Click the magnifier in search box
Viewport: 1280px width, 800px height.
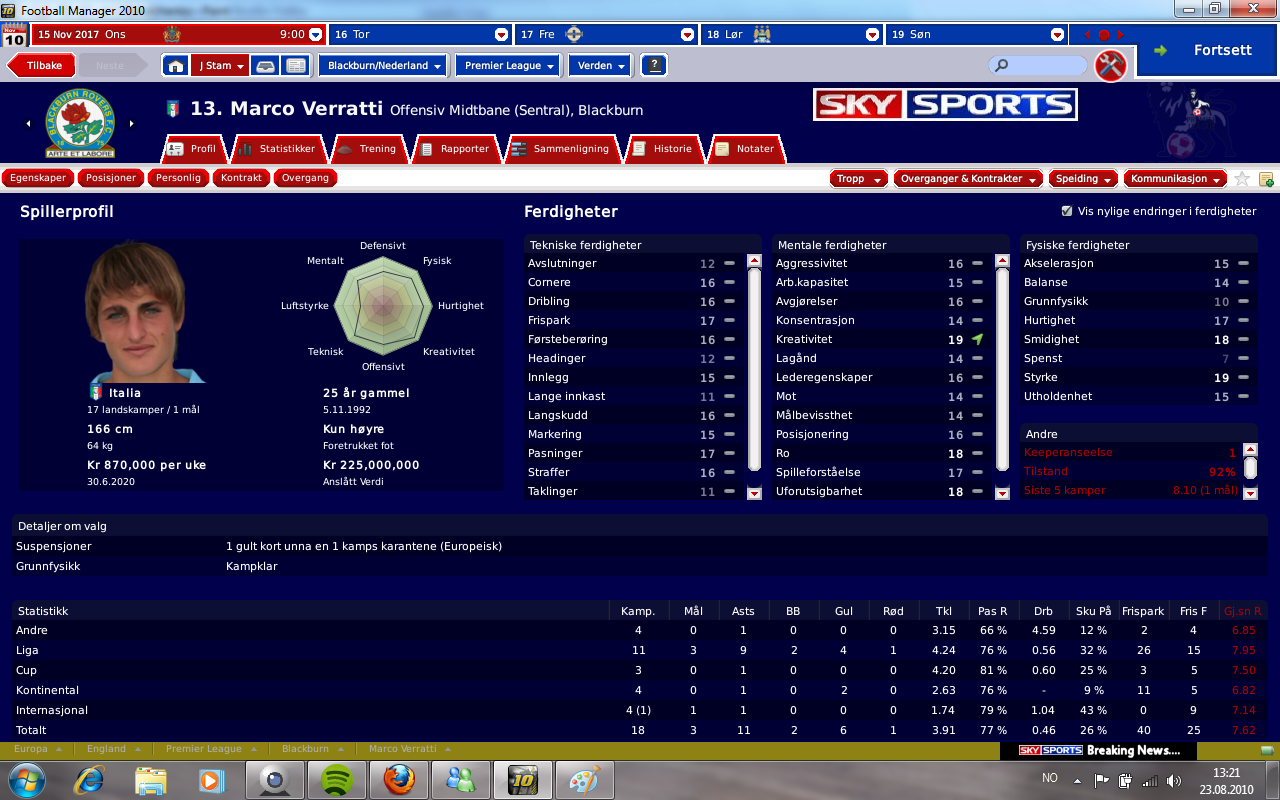[1001, 66]
